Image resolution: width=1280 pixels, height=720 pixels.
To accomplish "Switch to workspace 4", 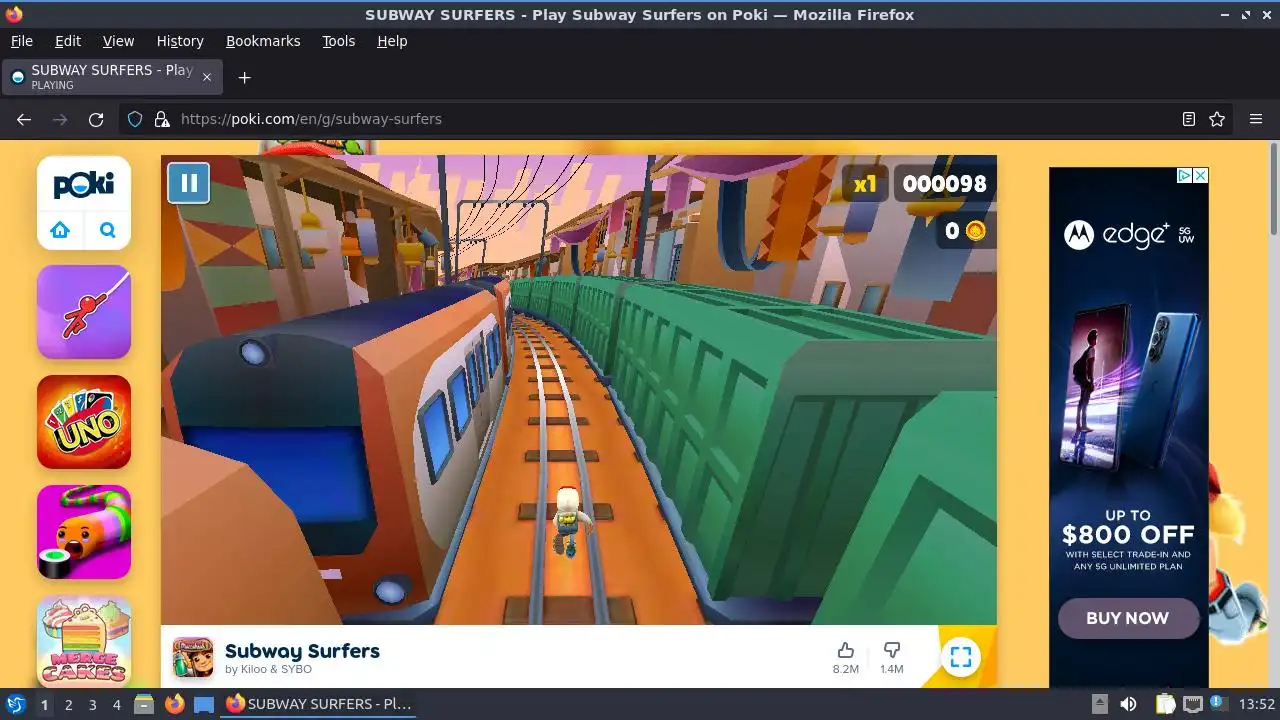I will (x=116, y=705).
